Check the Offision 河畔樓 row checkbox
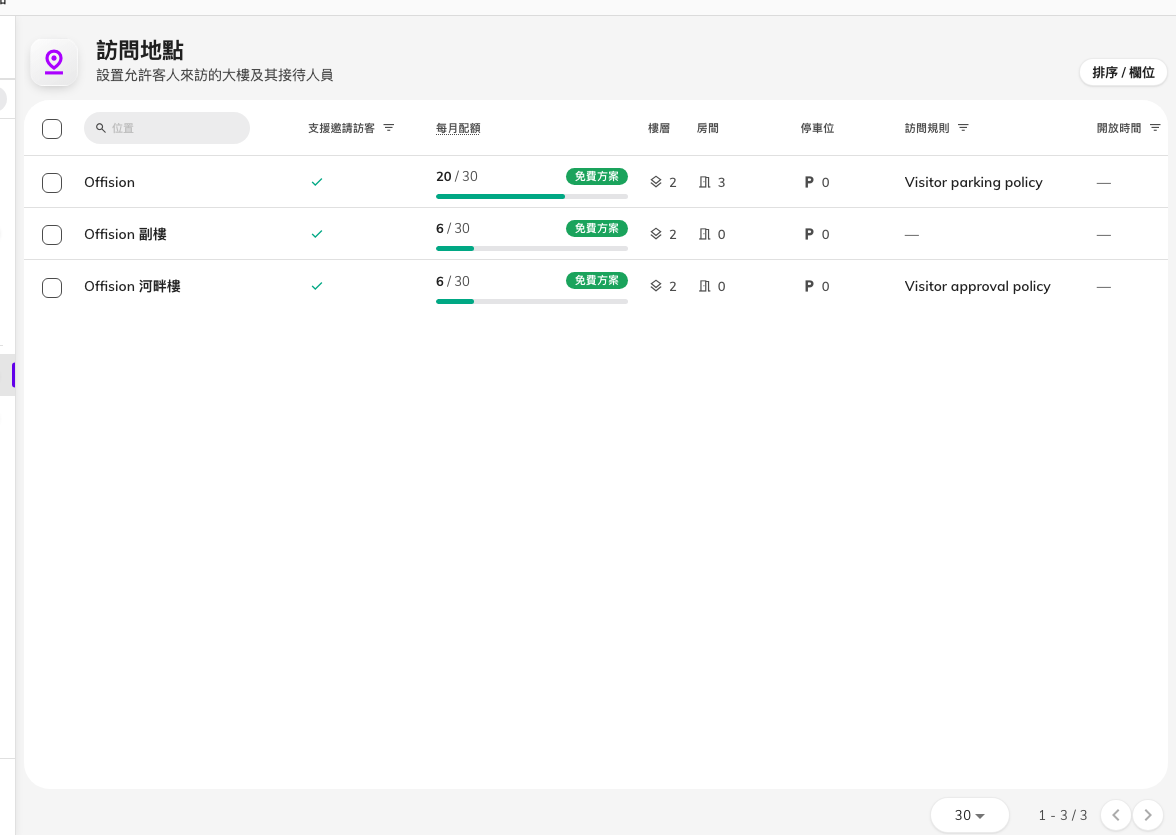Screen dimensions: 1176x835 [52, 287]
